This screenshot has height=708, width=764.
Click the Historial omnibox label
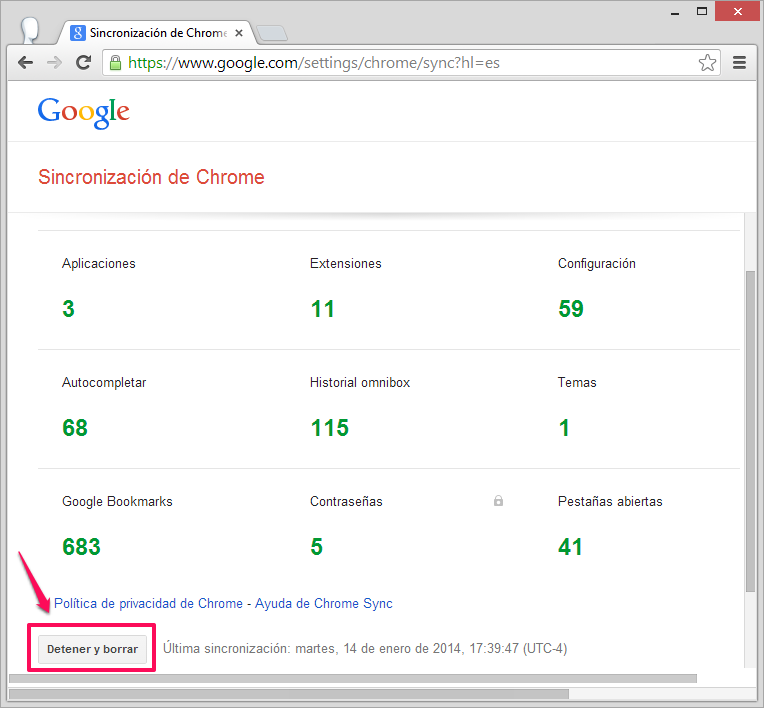point(360,383)
